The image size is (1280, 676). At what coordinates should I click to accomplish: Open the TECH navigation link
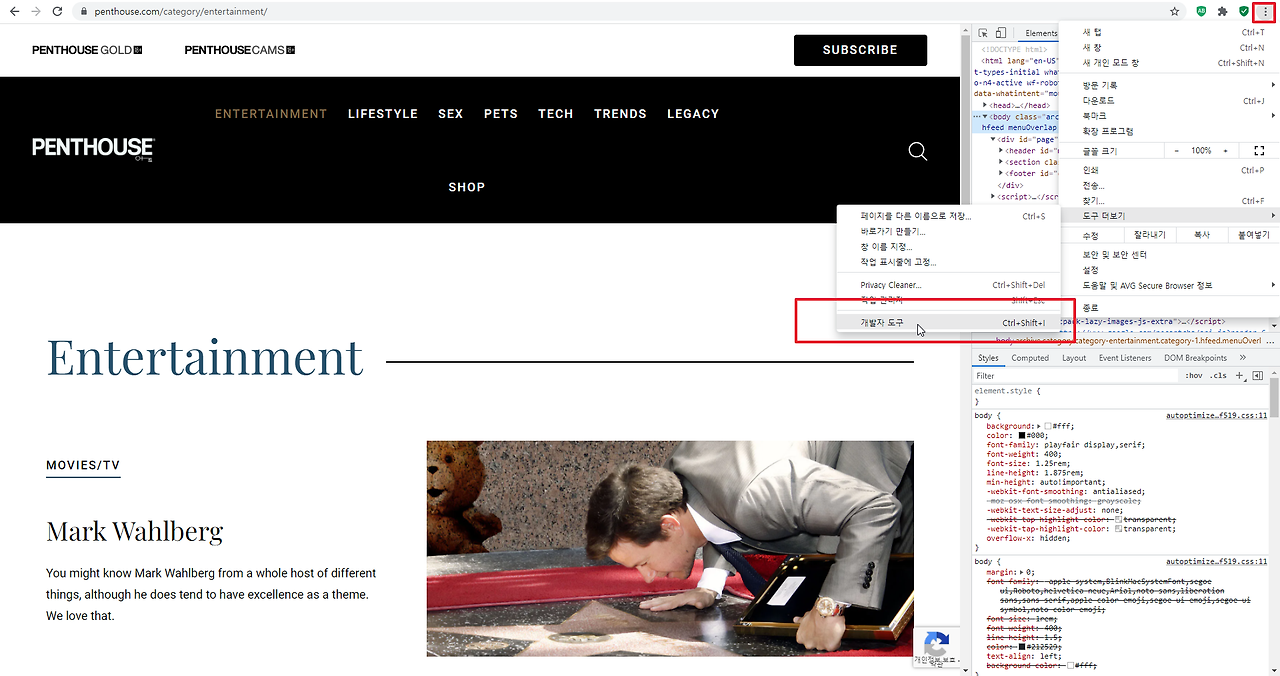[x=556, y=114]
